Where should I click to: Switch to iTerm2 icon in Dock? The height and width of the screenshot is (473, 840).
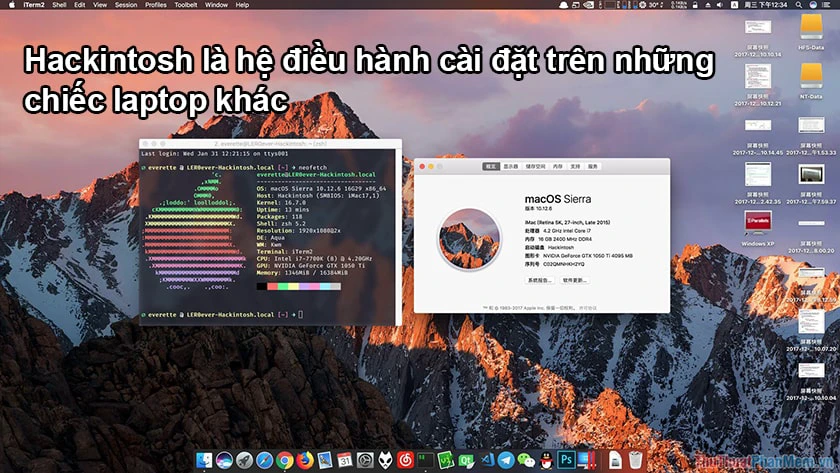[x=425, y=460]
